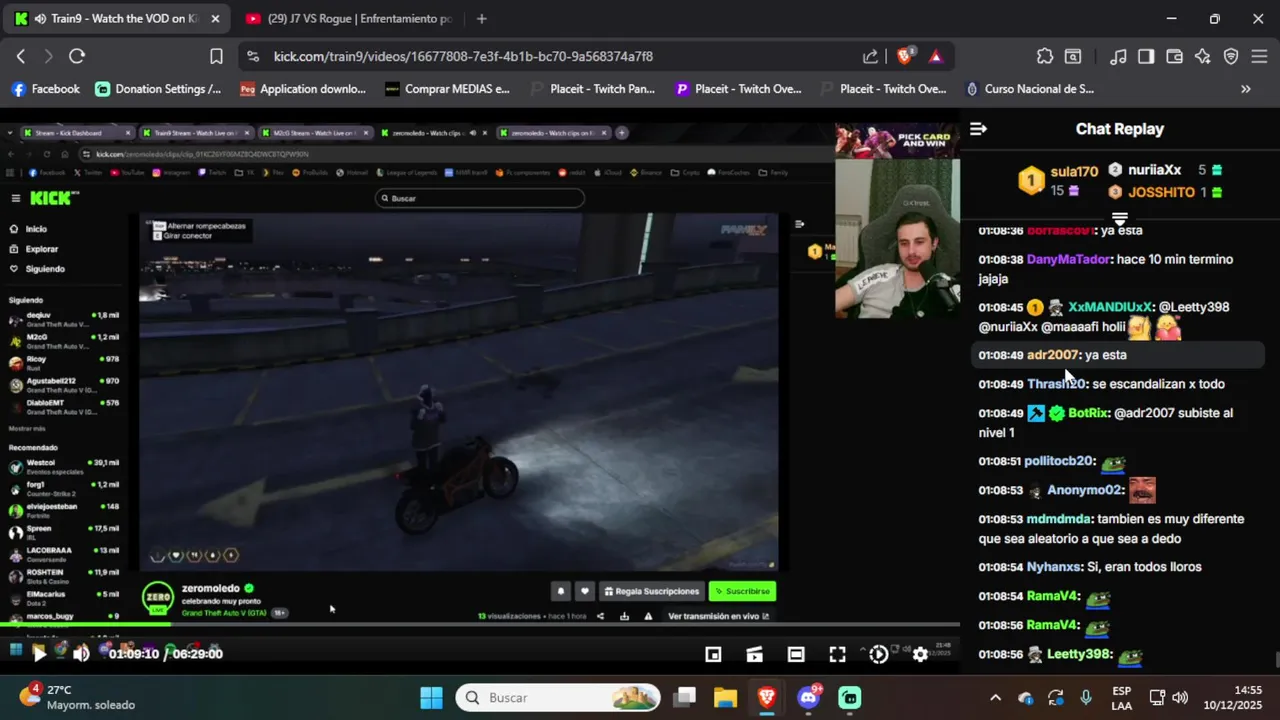Open Brave Shields lion icon

904,56
